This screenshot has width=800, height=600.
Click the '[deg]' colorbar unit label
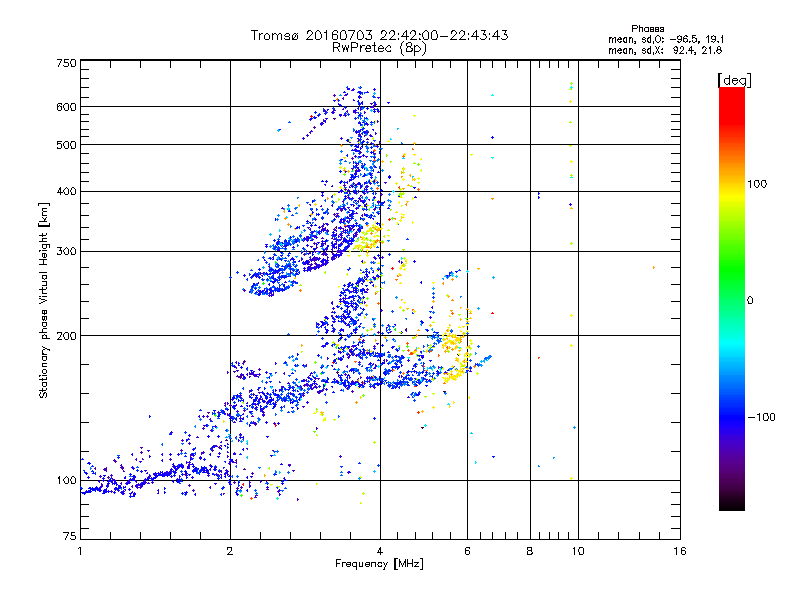point(734,80)
